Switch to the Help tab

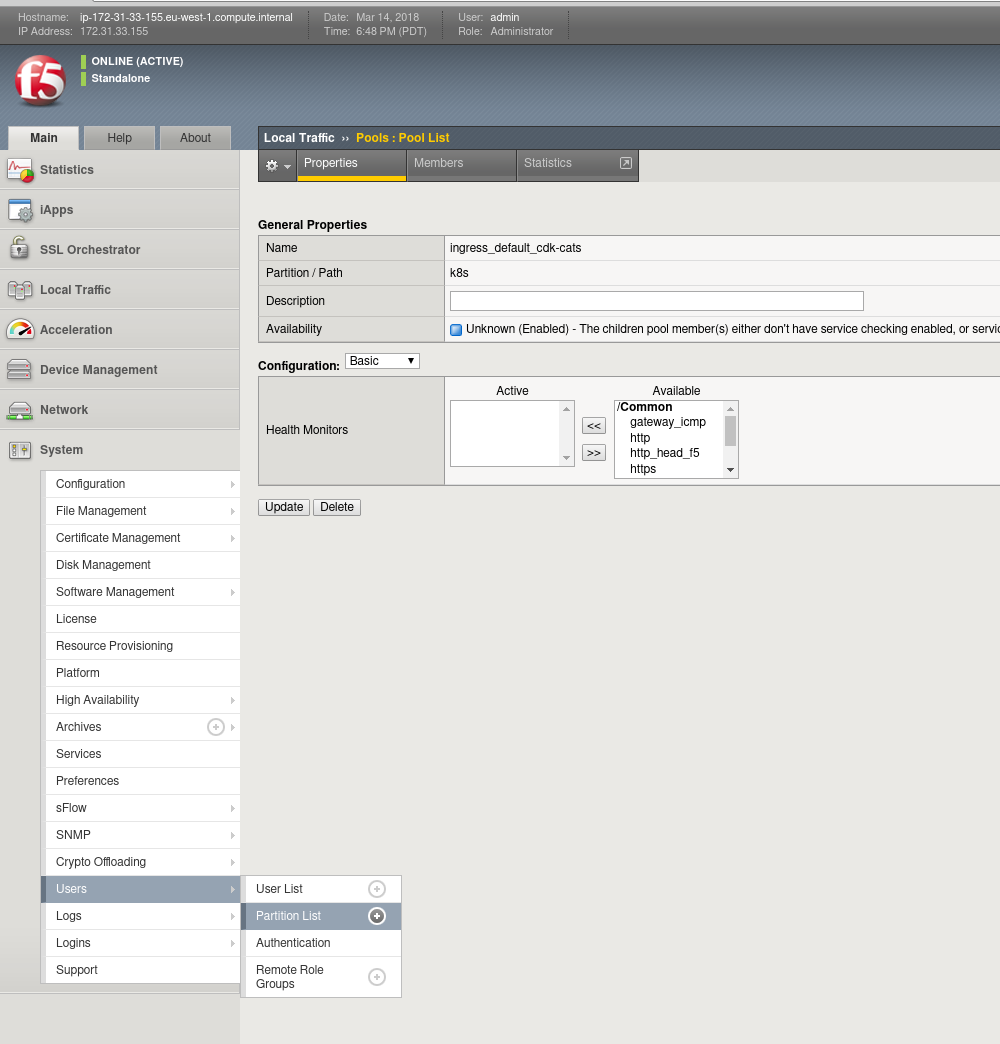(120, 138)
